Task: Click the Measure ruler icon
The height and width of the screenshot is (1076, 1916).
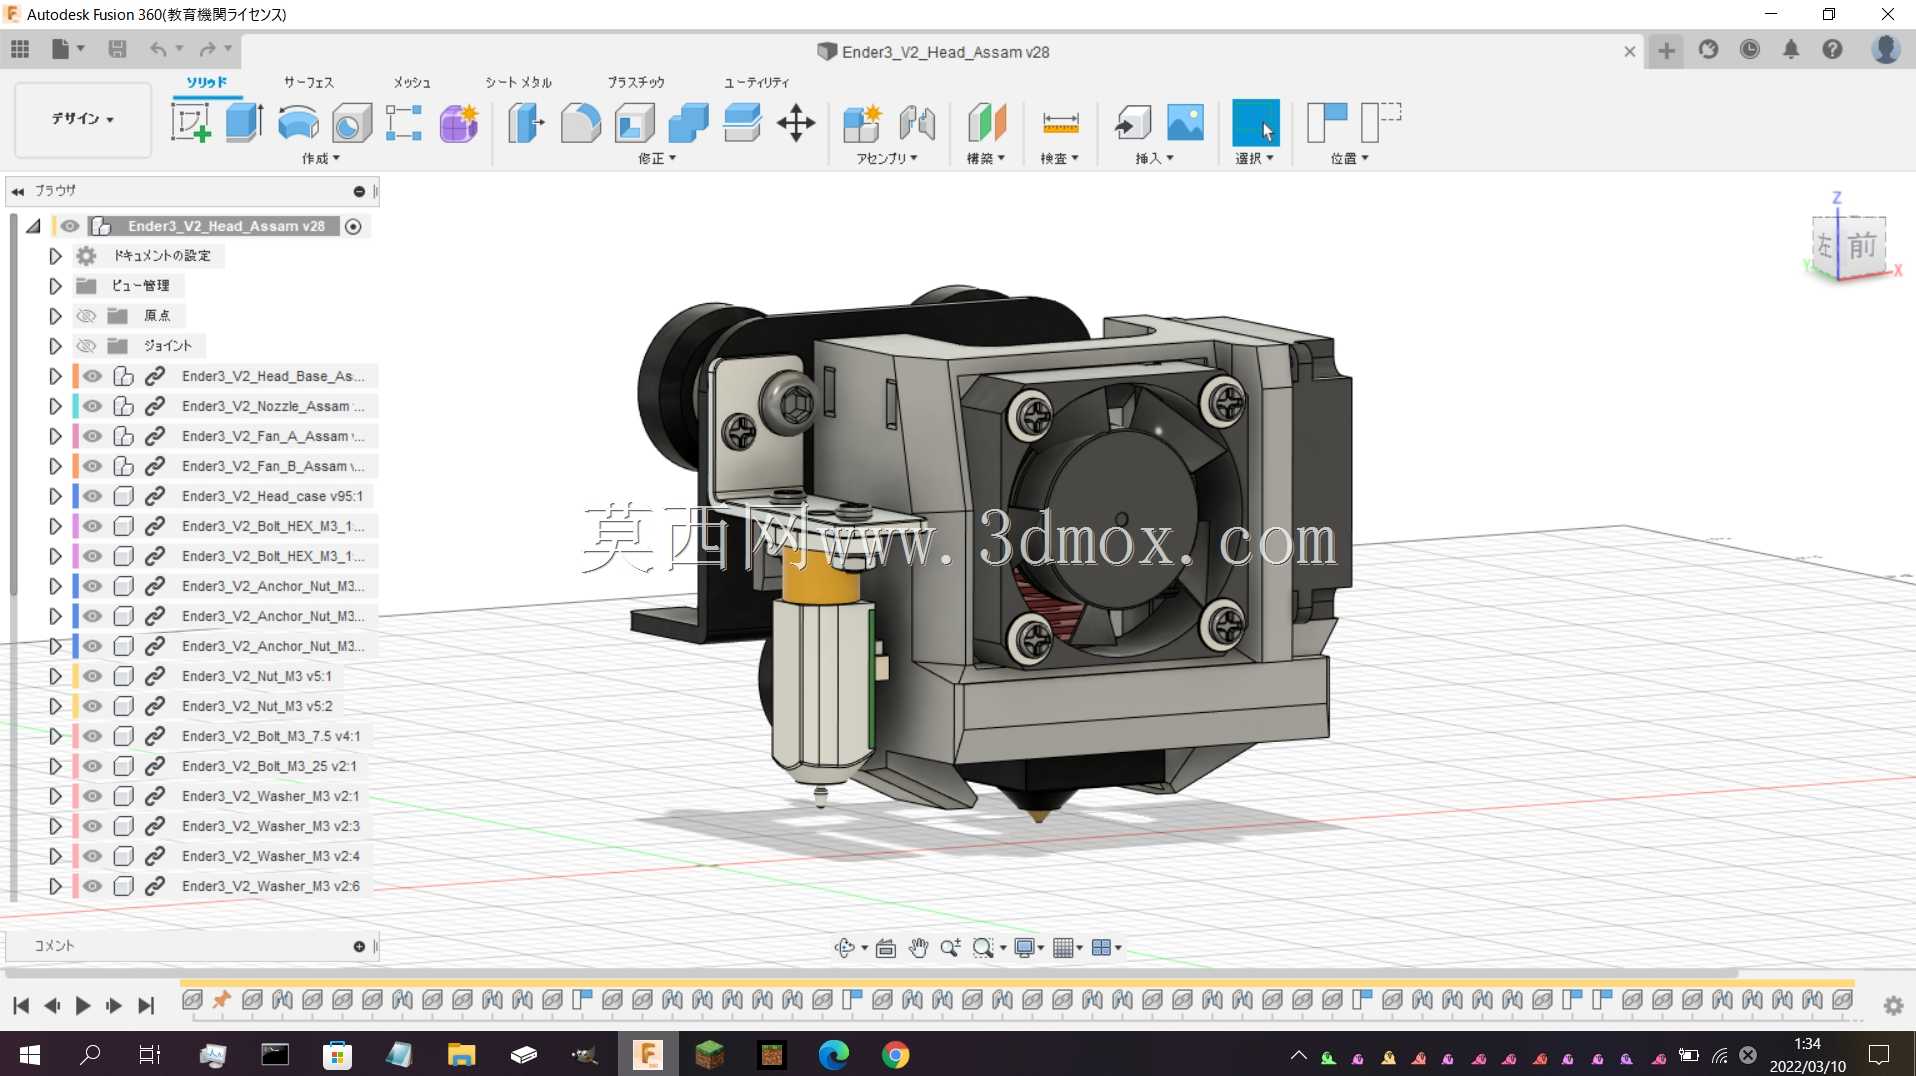Action: (1060, 123)
